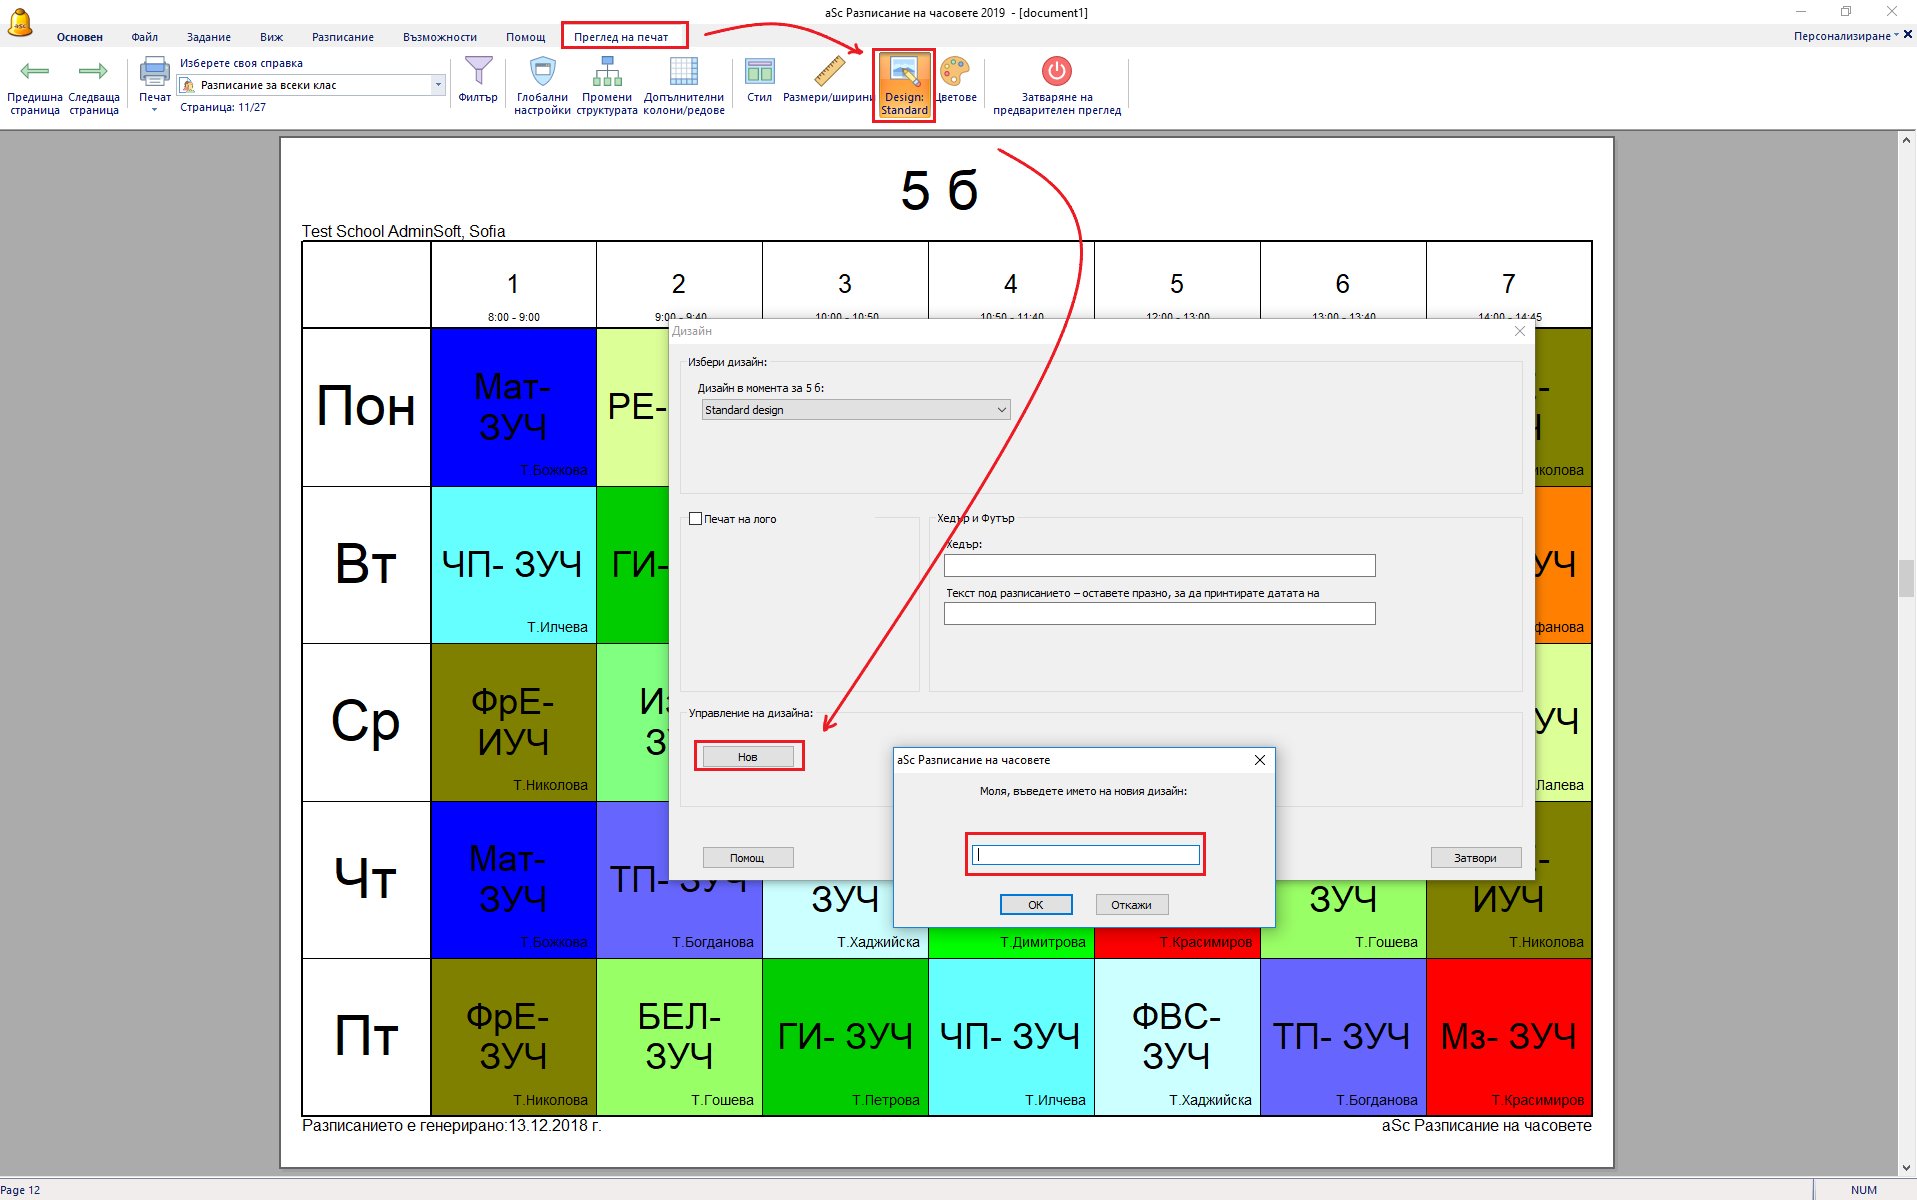Switch to the Основен tab
Image resolution: width=1917 pixels, height=1200 pixels.
click(80, 37)
